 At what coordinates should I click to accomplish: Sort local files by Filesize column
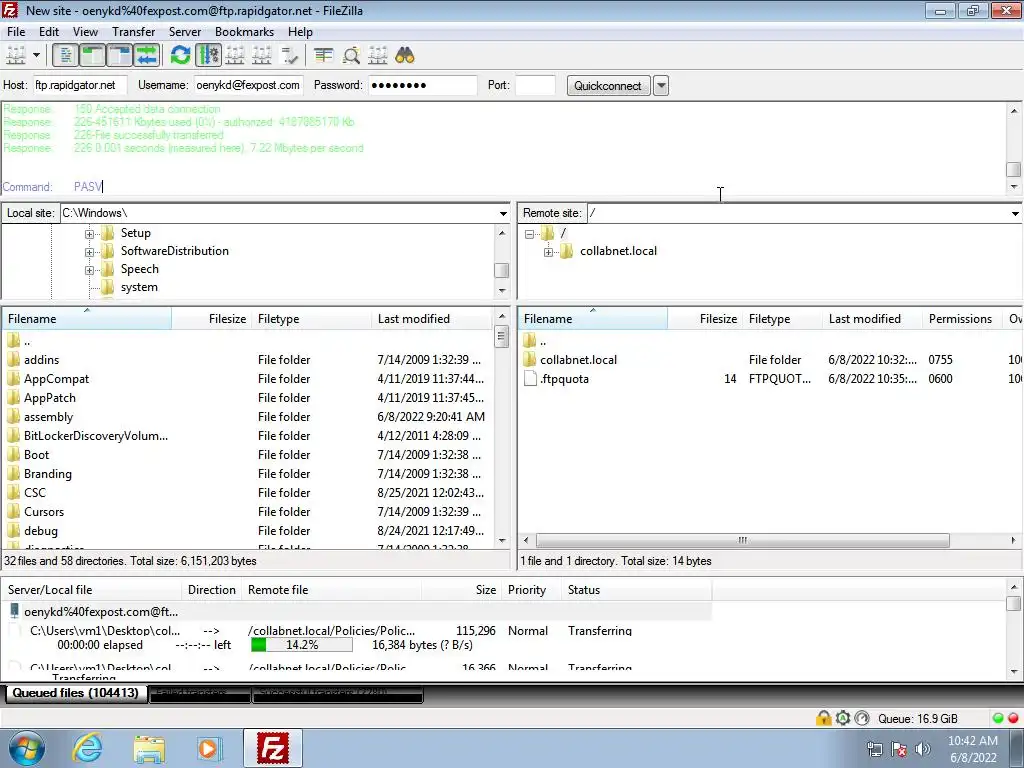coord(212,319)
